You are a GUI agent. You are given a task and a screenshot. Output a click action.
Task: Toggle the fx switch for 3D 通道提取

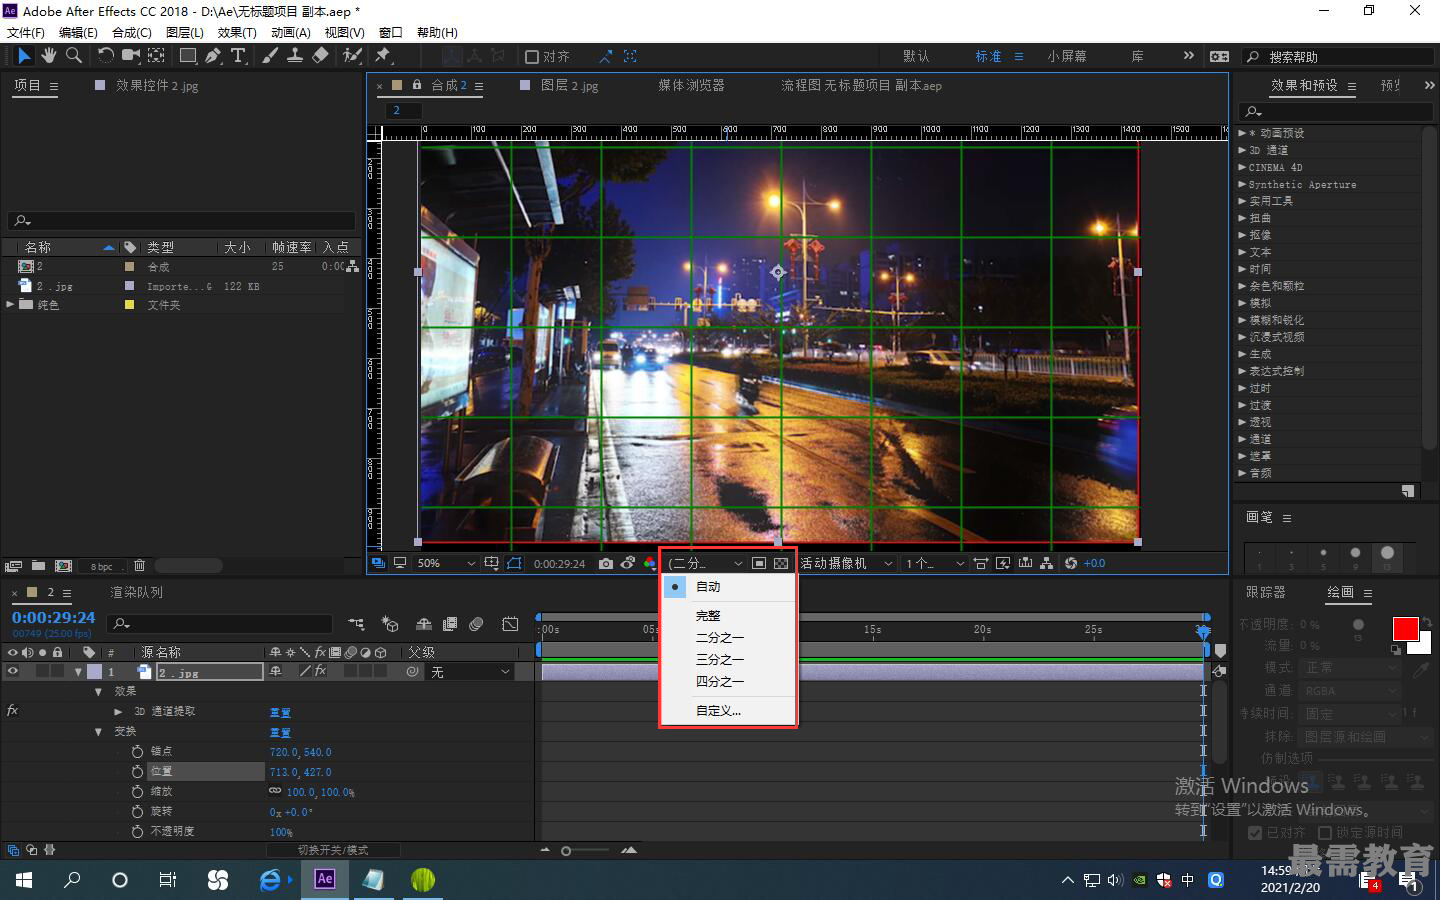pos(13,711)
